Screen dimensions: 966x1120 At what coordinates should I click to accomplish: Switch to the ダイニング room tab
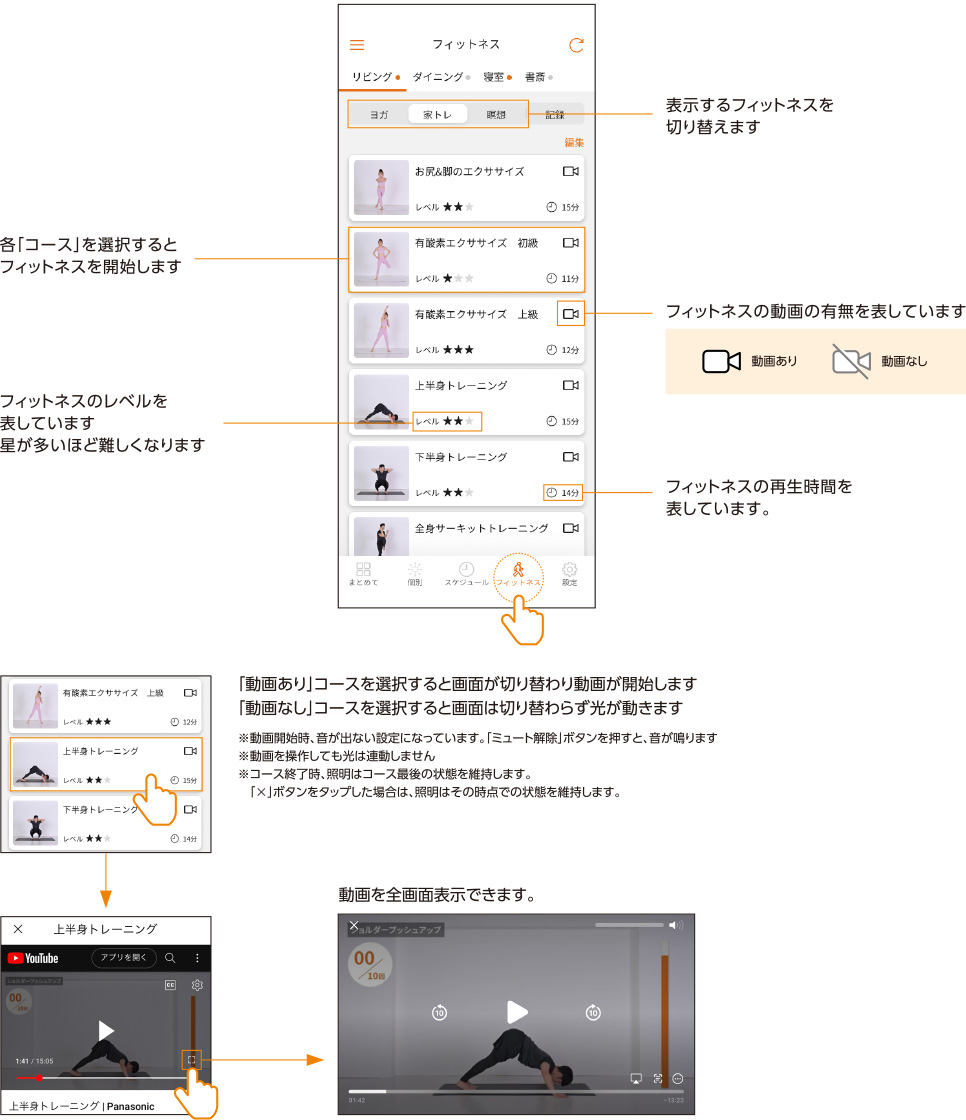click(x=441, y=76)
